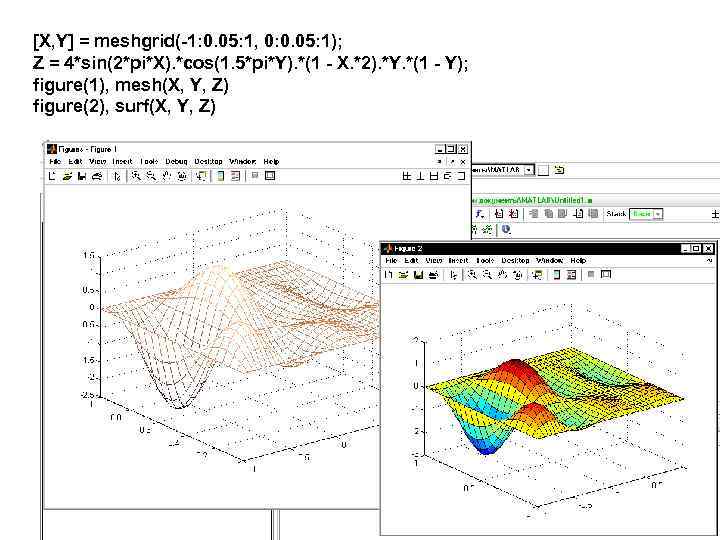Image resolution: width=720 pixels, height=540 pixels.
Task: Open Edit menu in Figure 1 window
Action: point(75,162)
